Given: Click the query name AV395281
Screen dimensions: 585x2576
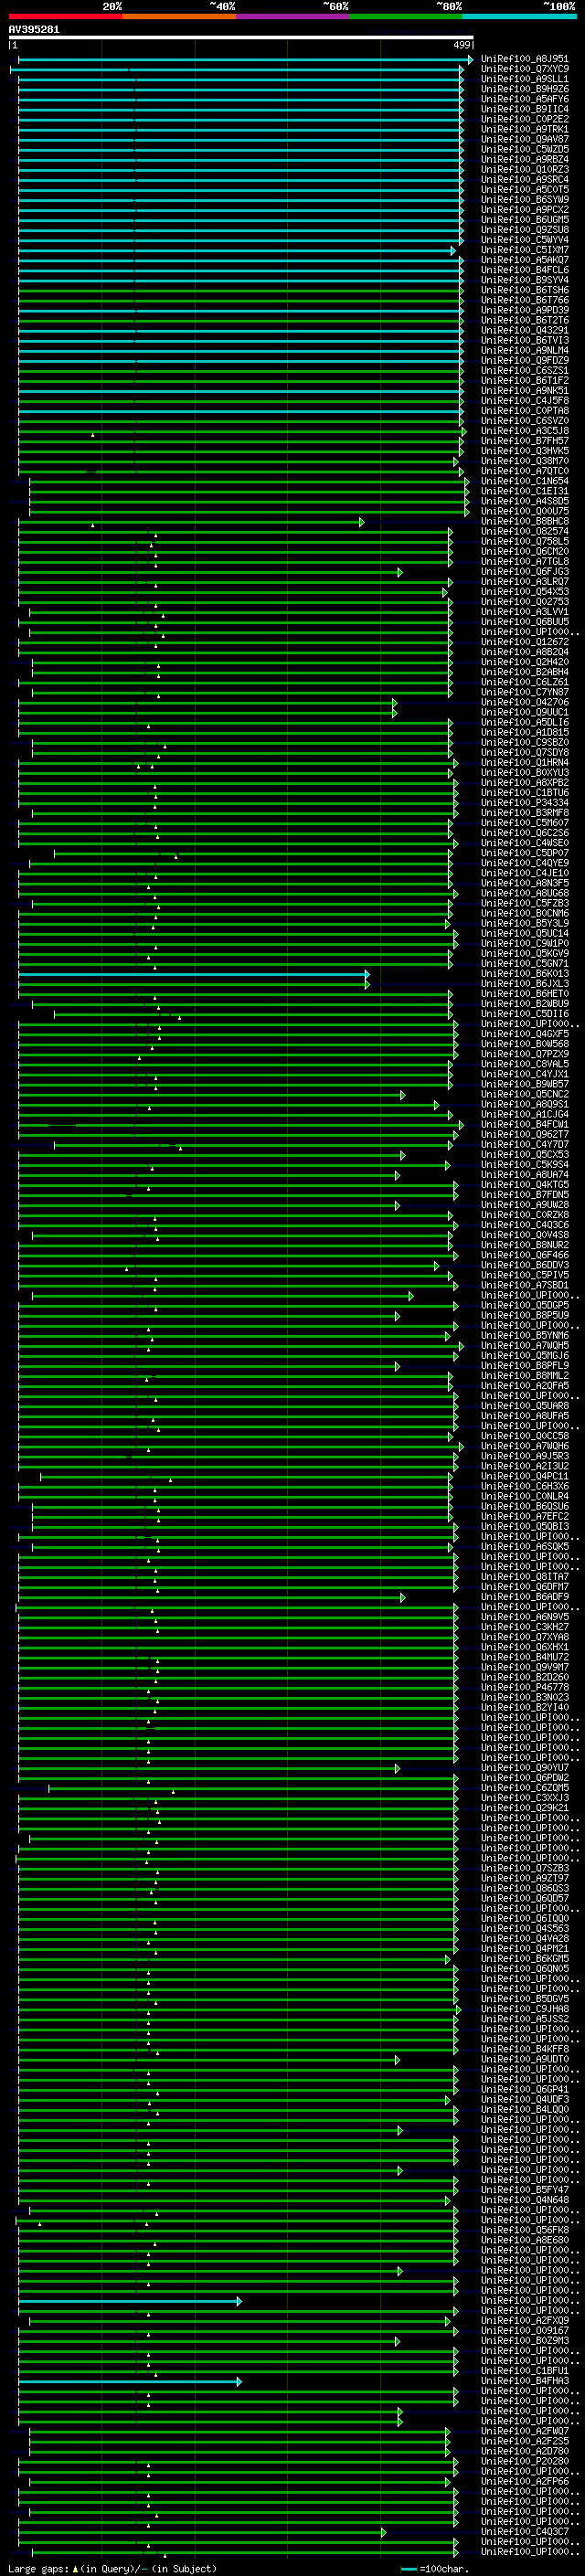Looking at the screenshot, I should click(x=34, y=29).
